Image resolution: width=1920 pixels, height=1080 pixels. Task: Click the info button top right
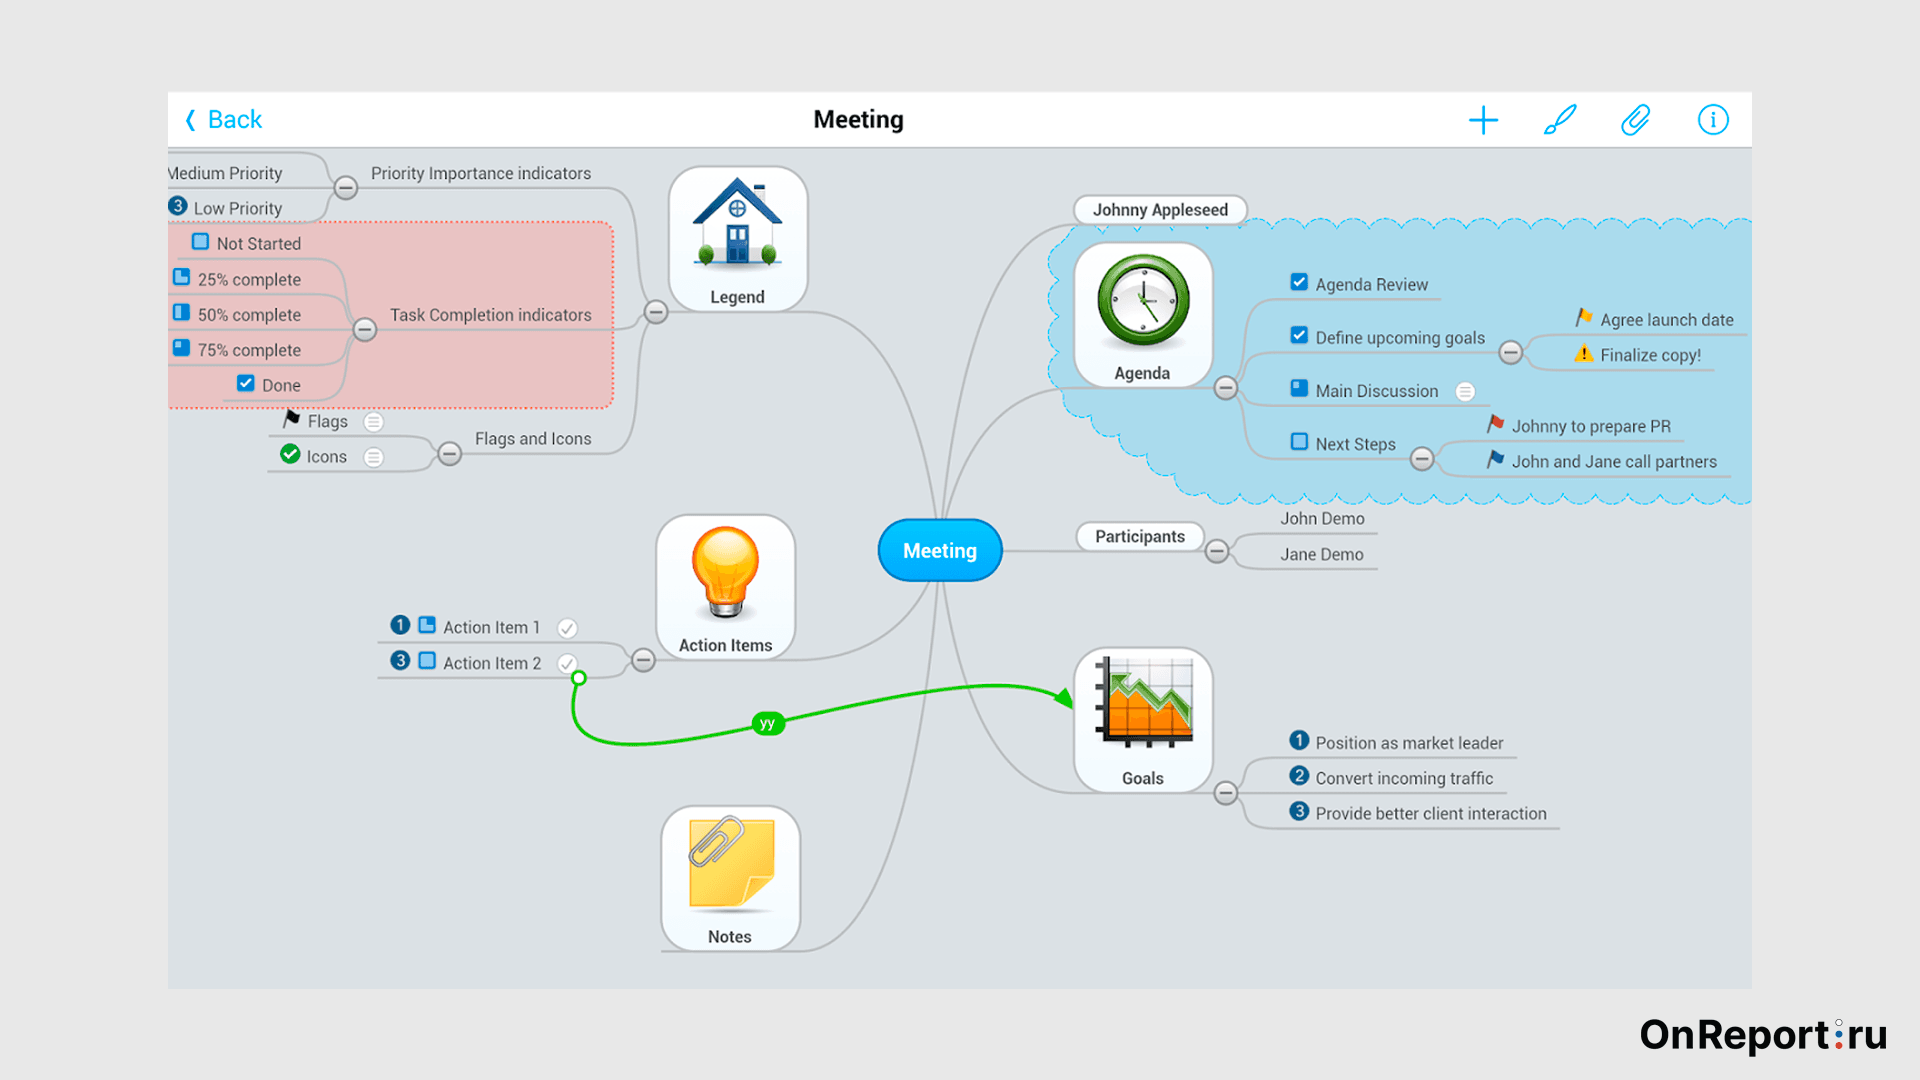tap(1712, 120)
